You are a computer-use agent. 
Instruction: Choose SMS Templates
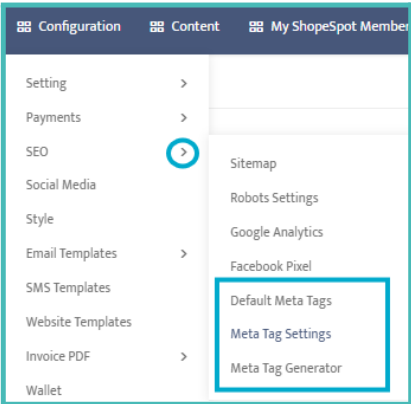coord(68,288)
